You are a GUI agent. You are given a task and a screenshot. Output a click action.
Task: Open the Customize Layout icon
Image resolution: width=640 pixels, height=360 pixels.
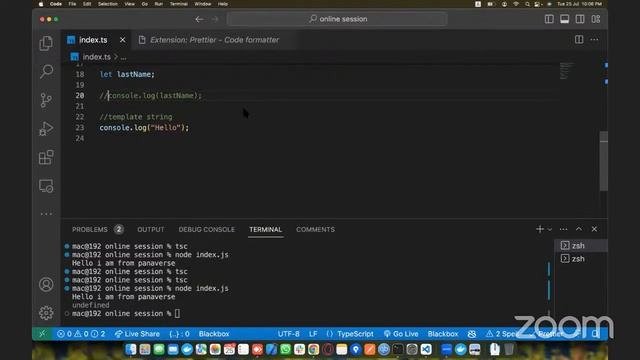click(x=596, y=19)
